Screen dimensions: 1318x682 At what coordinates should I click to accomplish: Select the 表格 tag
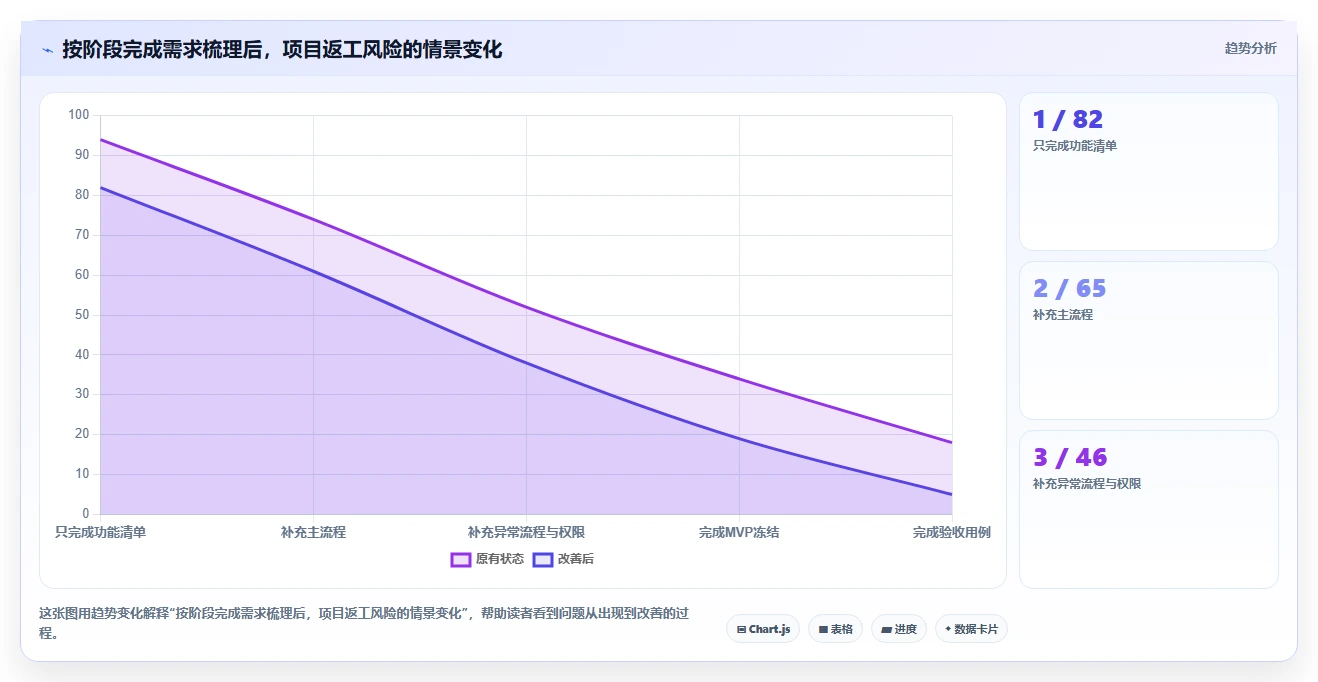coord(835,629)
